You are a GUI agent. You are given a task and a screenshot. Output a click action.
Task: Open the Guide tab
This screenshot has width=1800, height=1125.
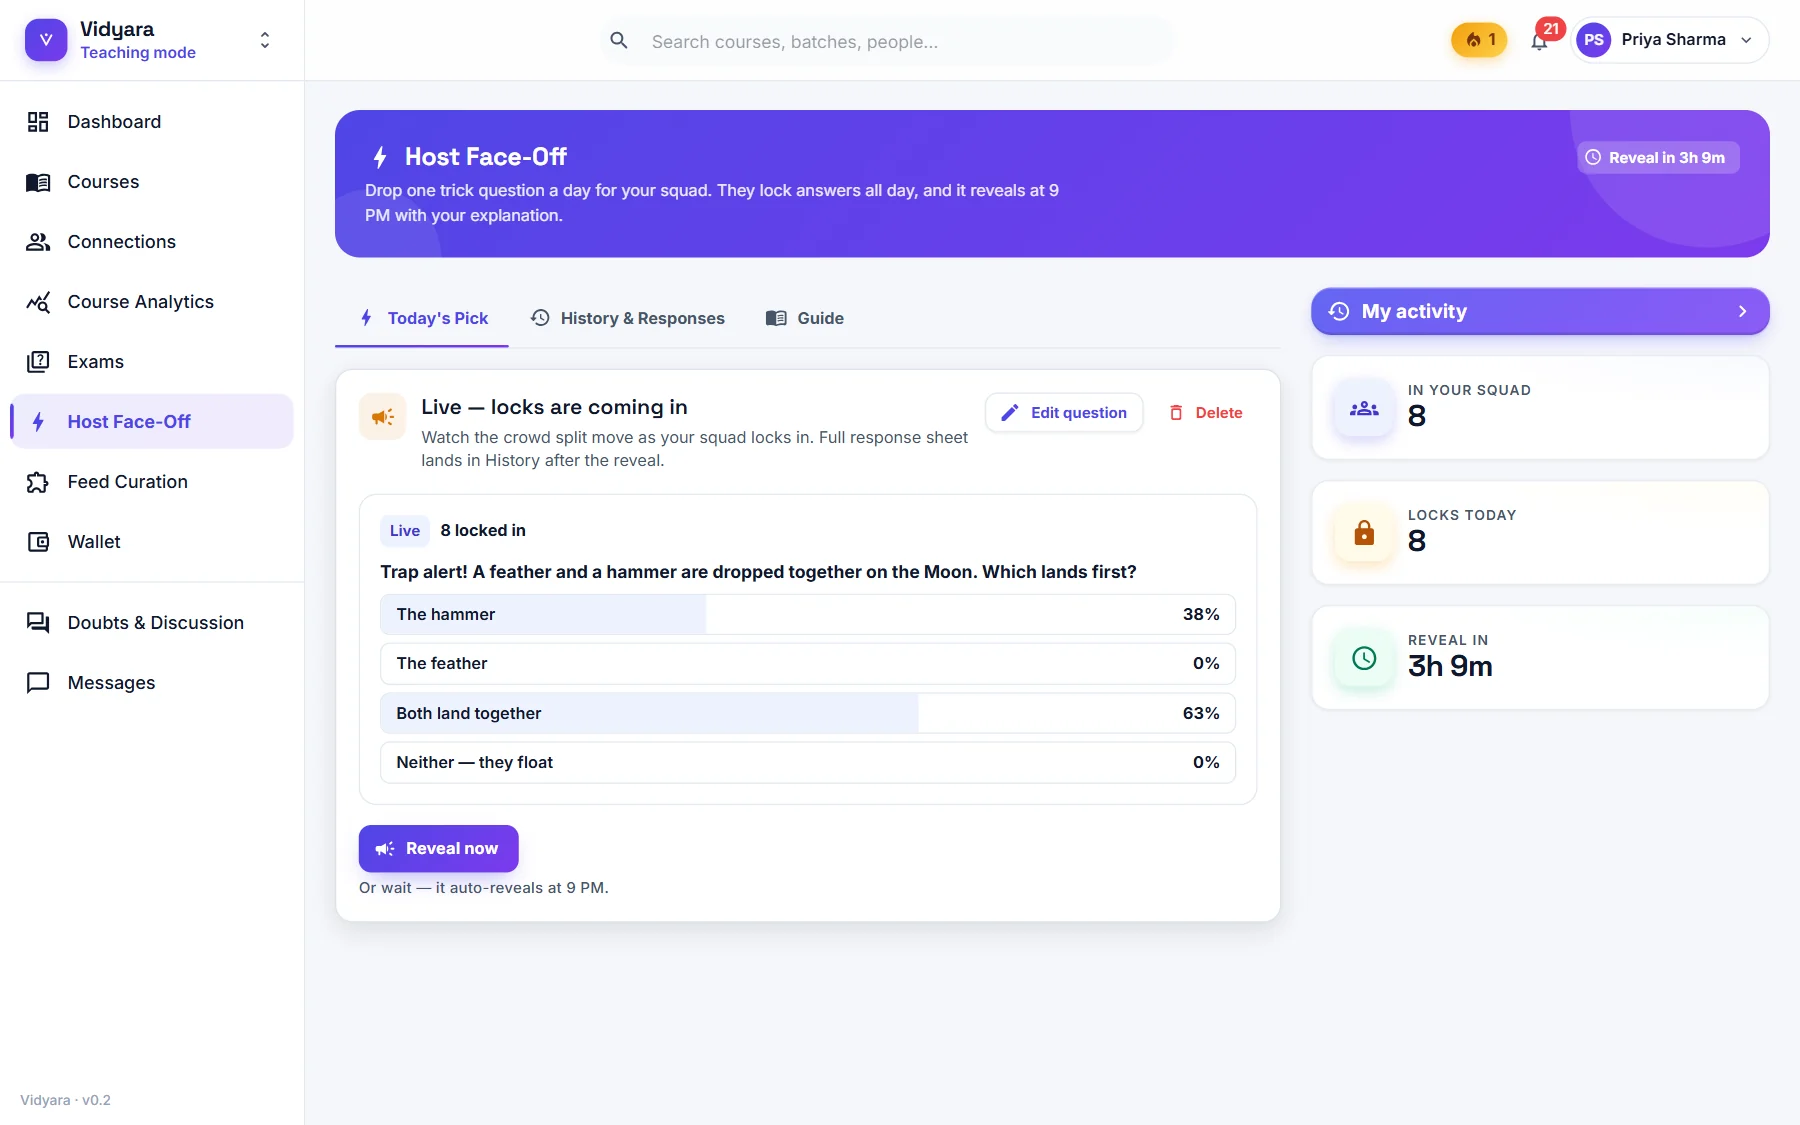point(805,318)
